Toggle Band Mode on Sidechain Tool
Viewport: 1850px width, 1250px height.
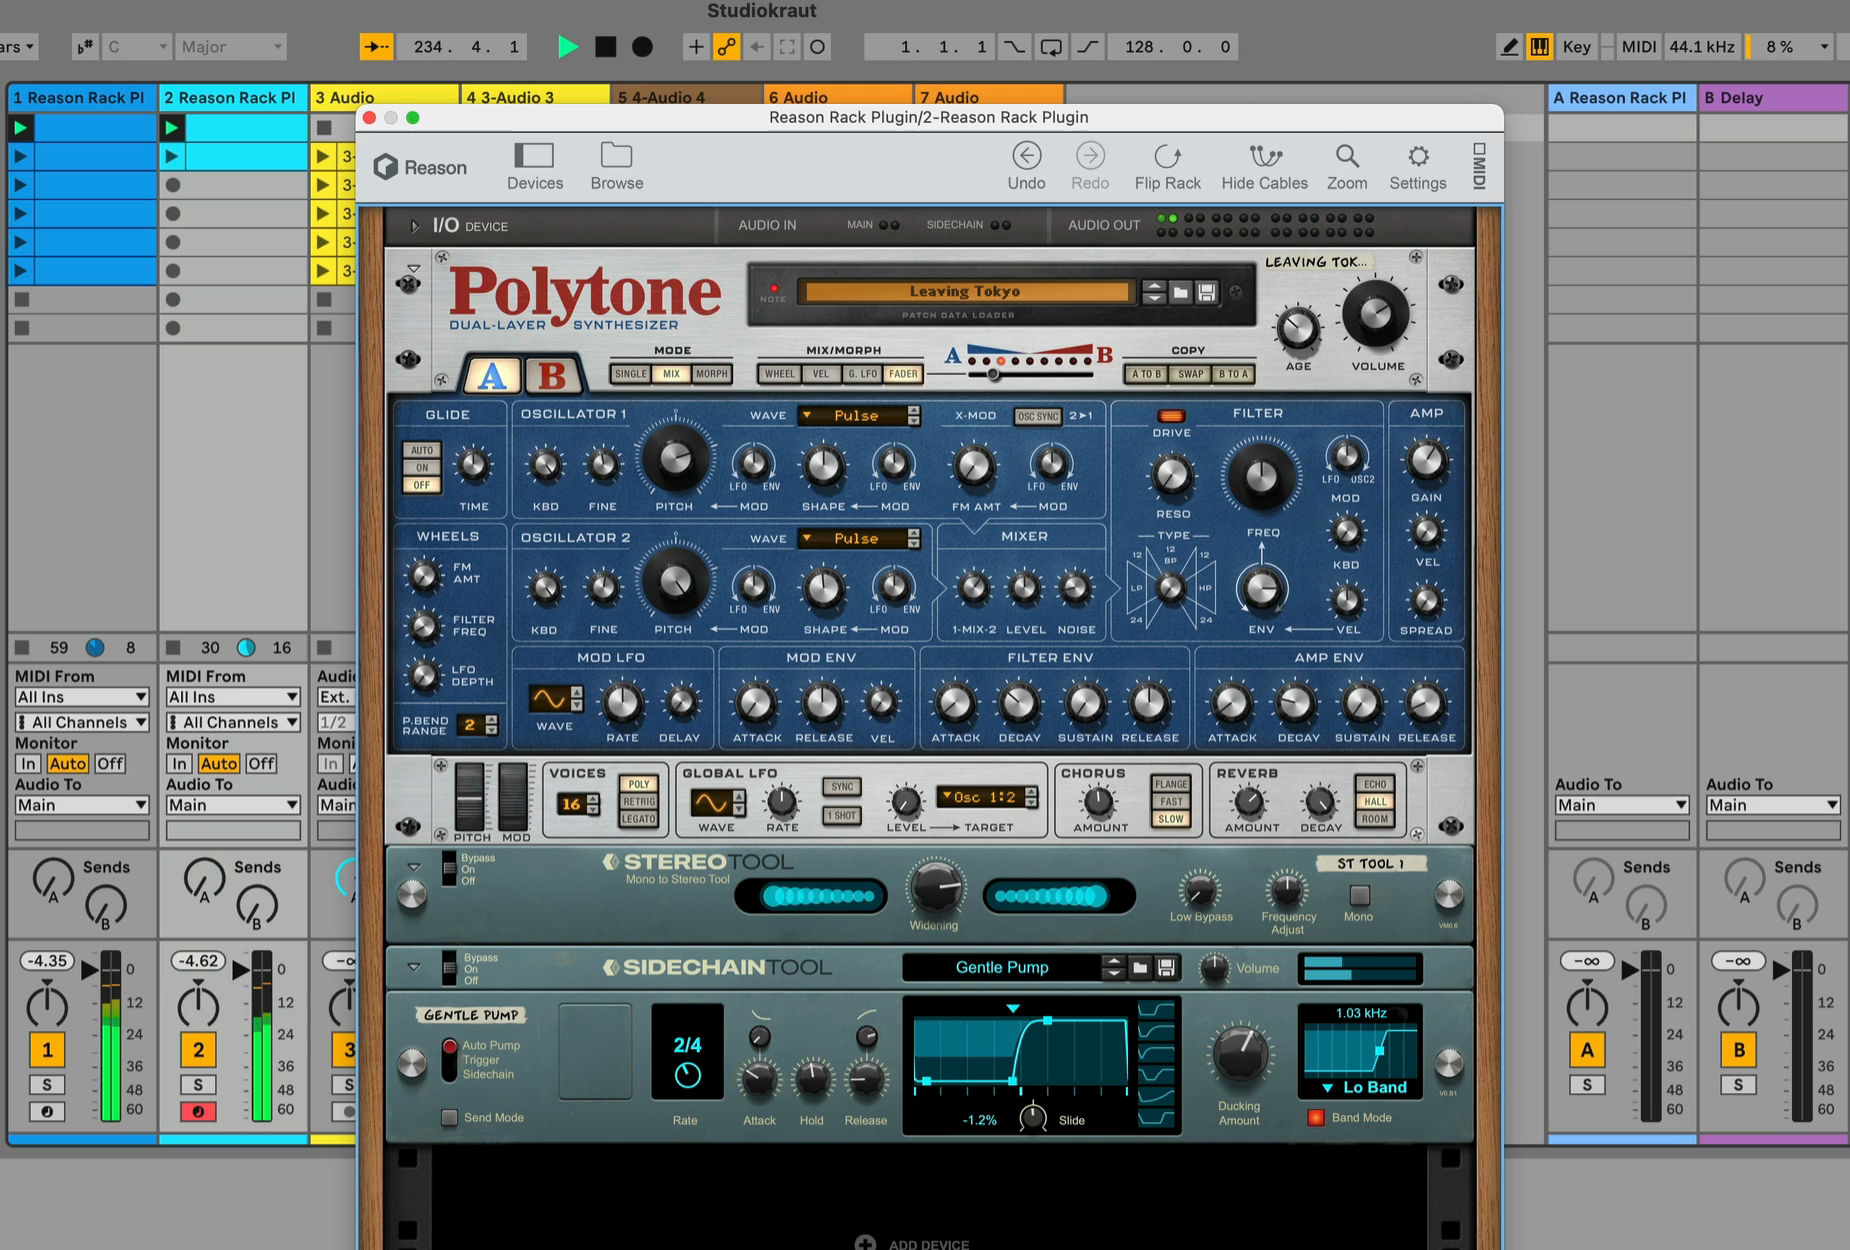click(1316, 1118)
